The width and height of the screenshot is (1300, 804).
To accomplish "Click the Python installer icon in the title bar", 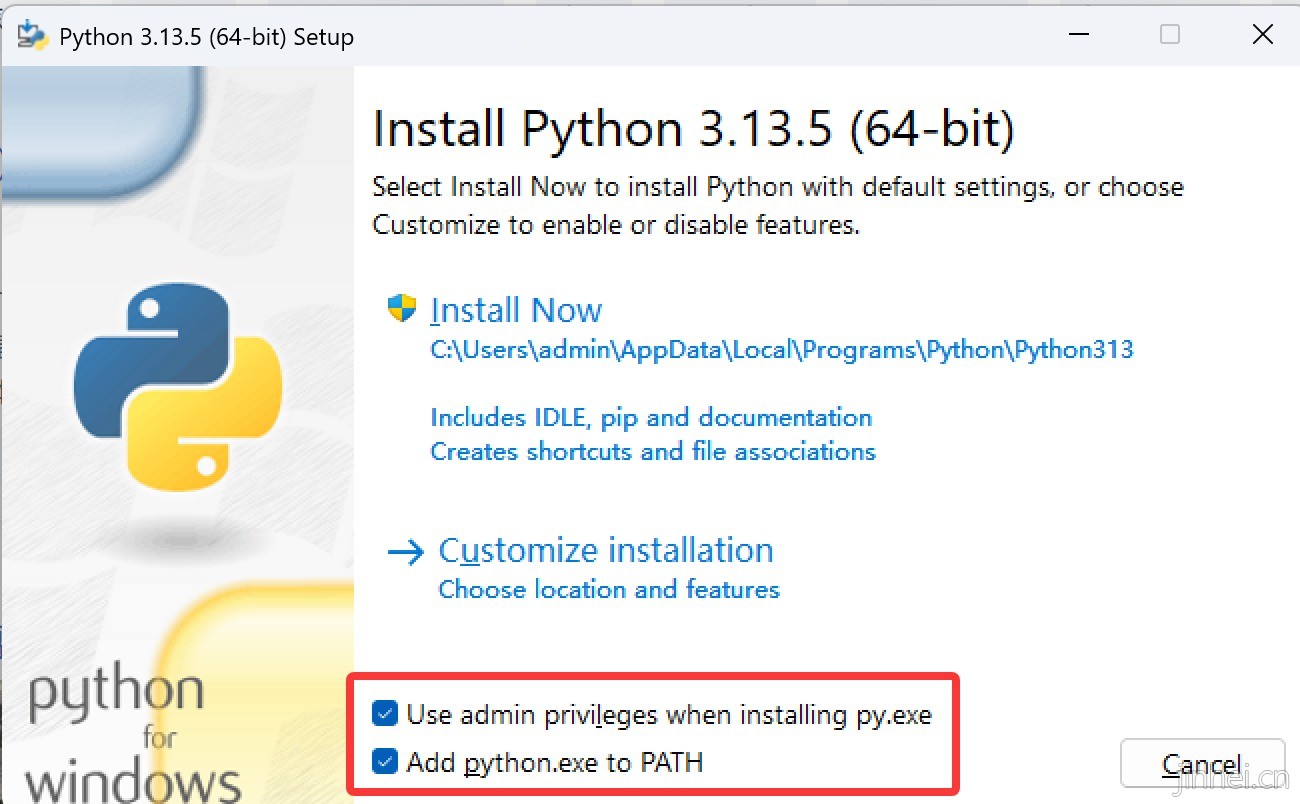I will click(32, 36).
